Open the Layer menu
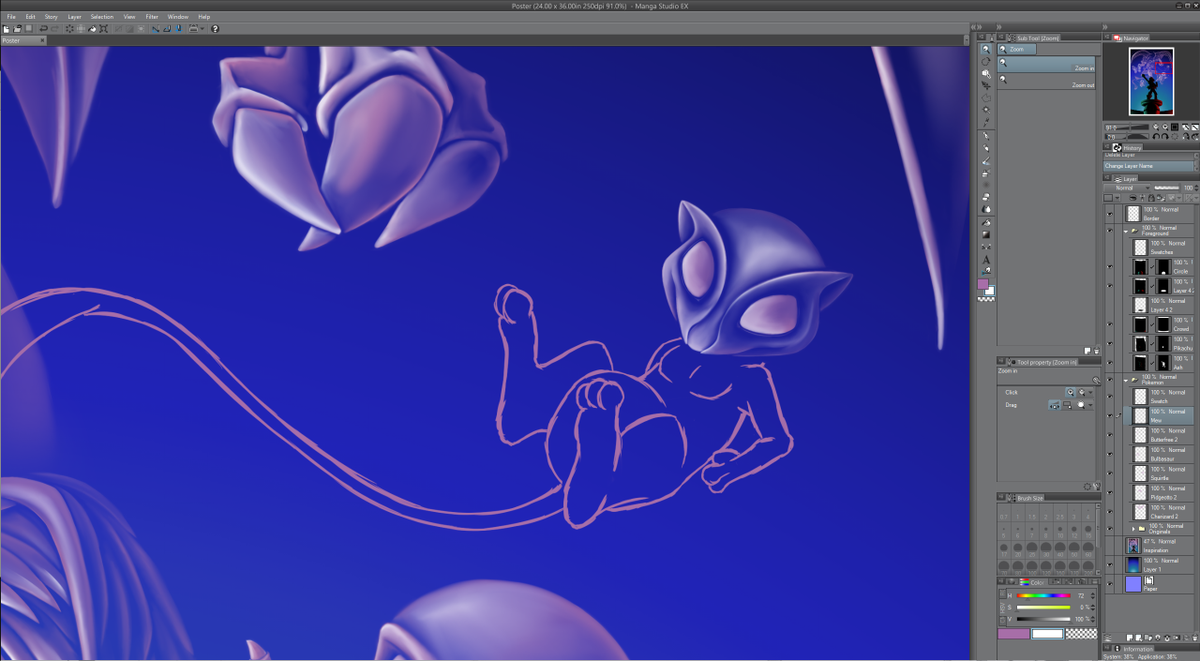Image resolution: width=1200 pixels, height=661 pixels. click(x=74, y=17)
